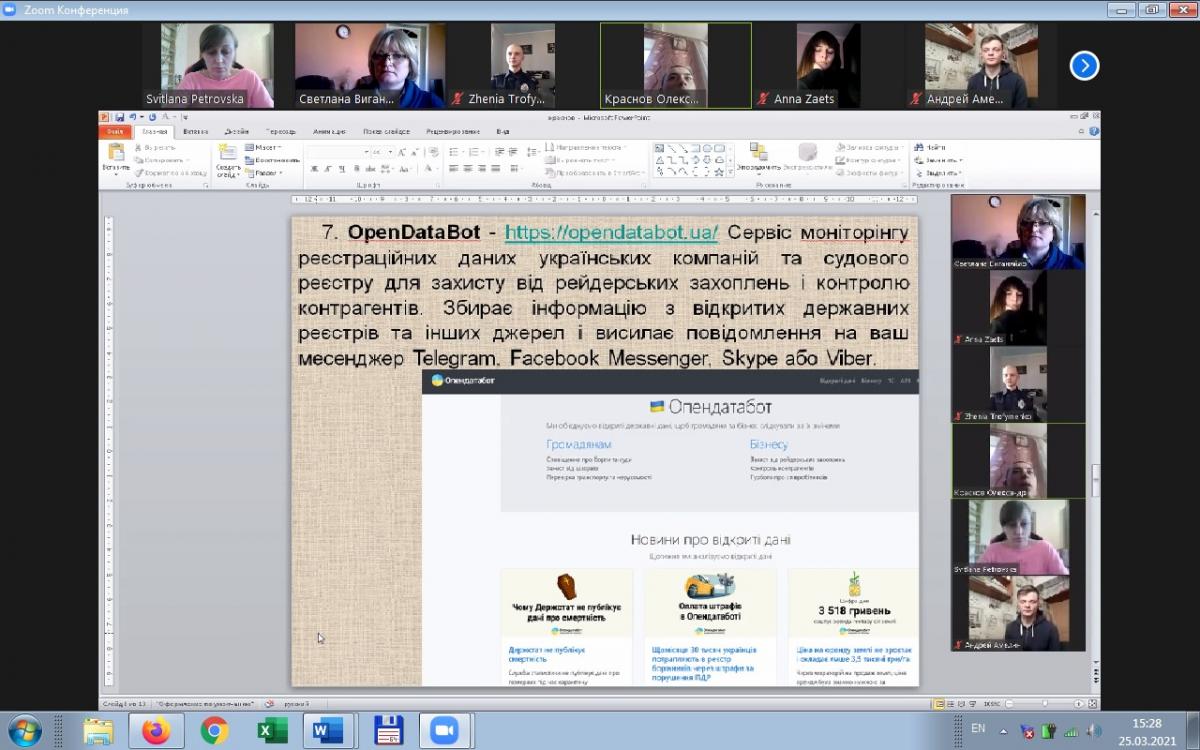Open Firefox from the taskbar
Image resolution: width=1200 pixels, height=750 pixels.
click(x=156, y=731)
